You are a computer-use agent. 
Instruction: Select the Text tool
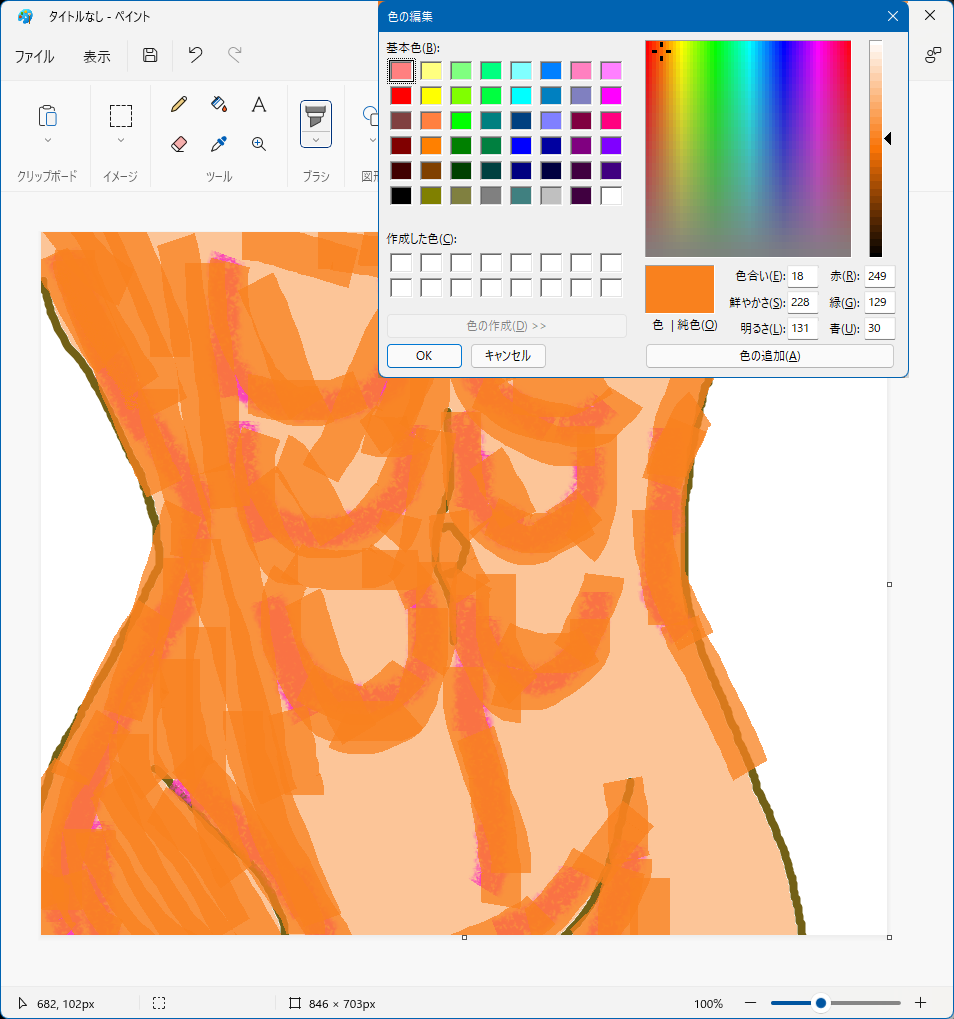pos(258,104)
